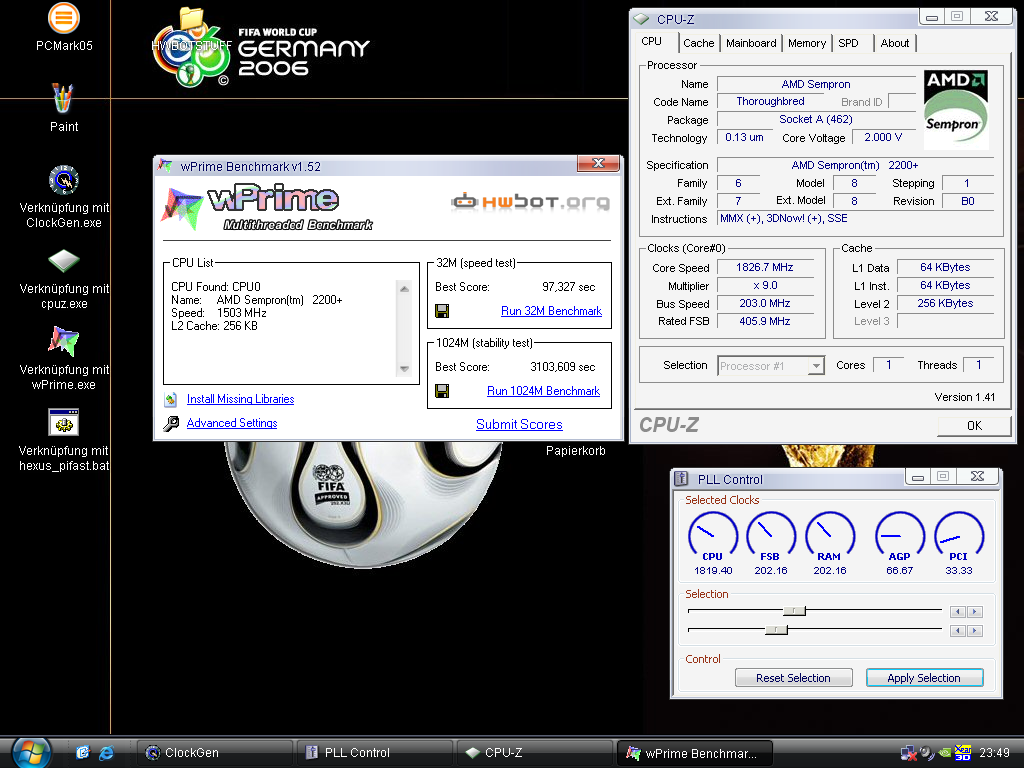
Task: Select the hexus_pifast.bat shortcut icon
Action: 64,423
